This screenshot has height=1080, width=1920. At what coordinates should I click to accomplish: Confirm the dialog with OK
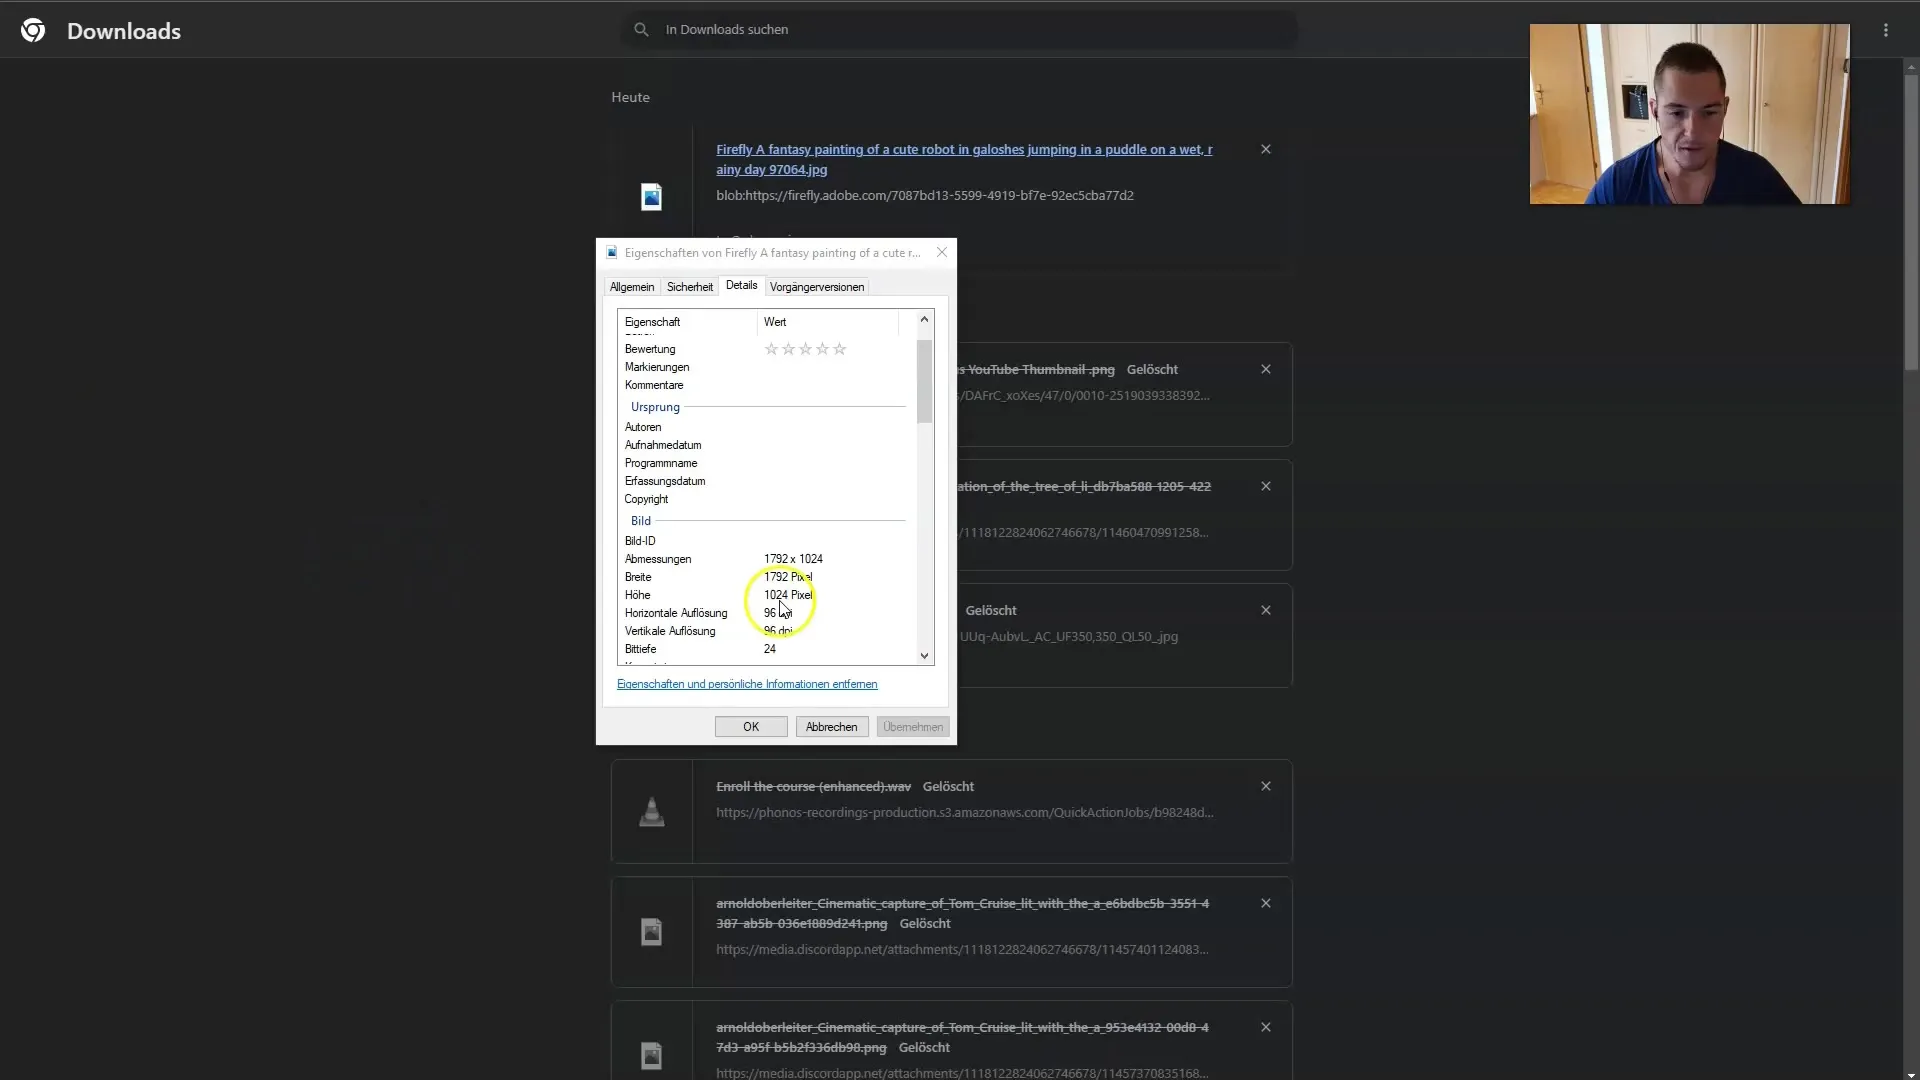click(x=751, y=727)
